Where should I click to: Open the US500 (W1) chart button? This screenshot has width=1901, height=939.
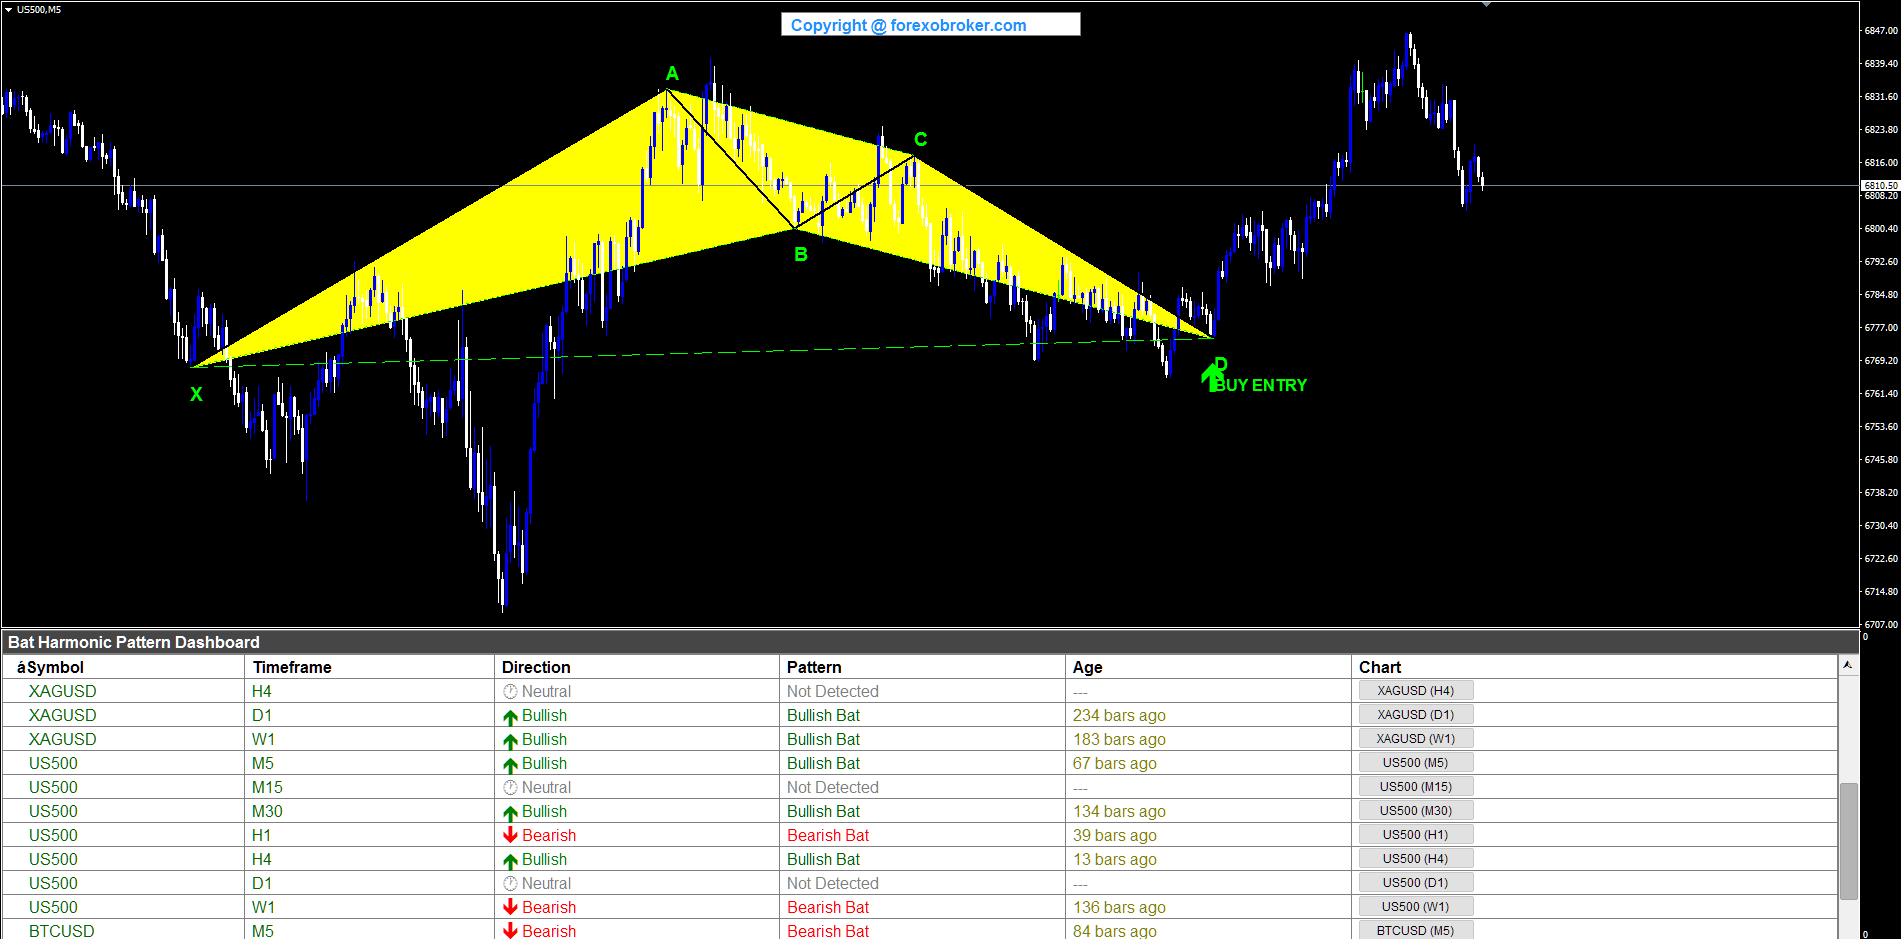click(1415, 907)
